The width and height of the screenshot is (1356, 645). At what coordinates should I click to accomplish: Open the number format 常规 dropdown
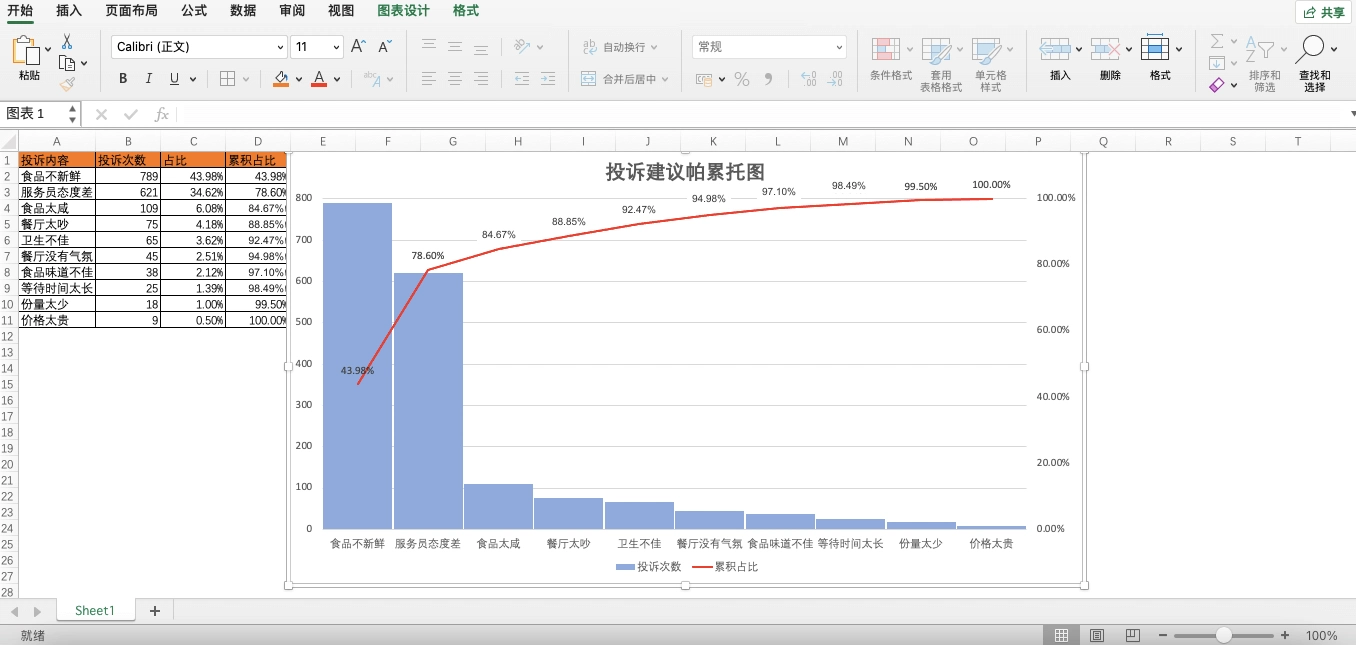coord(839,47)
